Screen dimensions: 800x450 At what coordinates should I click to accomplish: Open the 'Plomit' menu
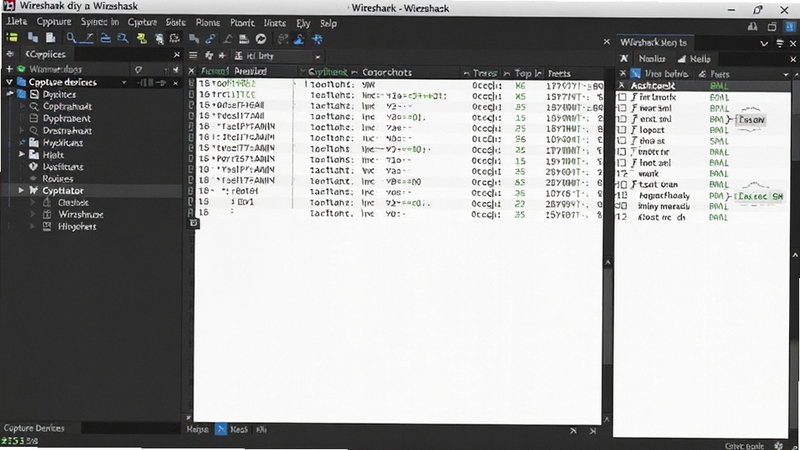click(x=242, y=22)
